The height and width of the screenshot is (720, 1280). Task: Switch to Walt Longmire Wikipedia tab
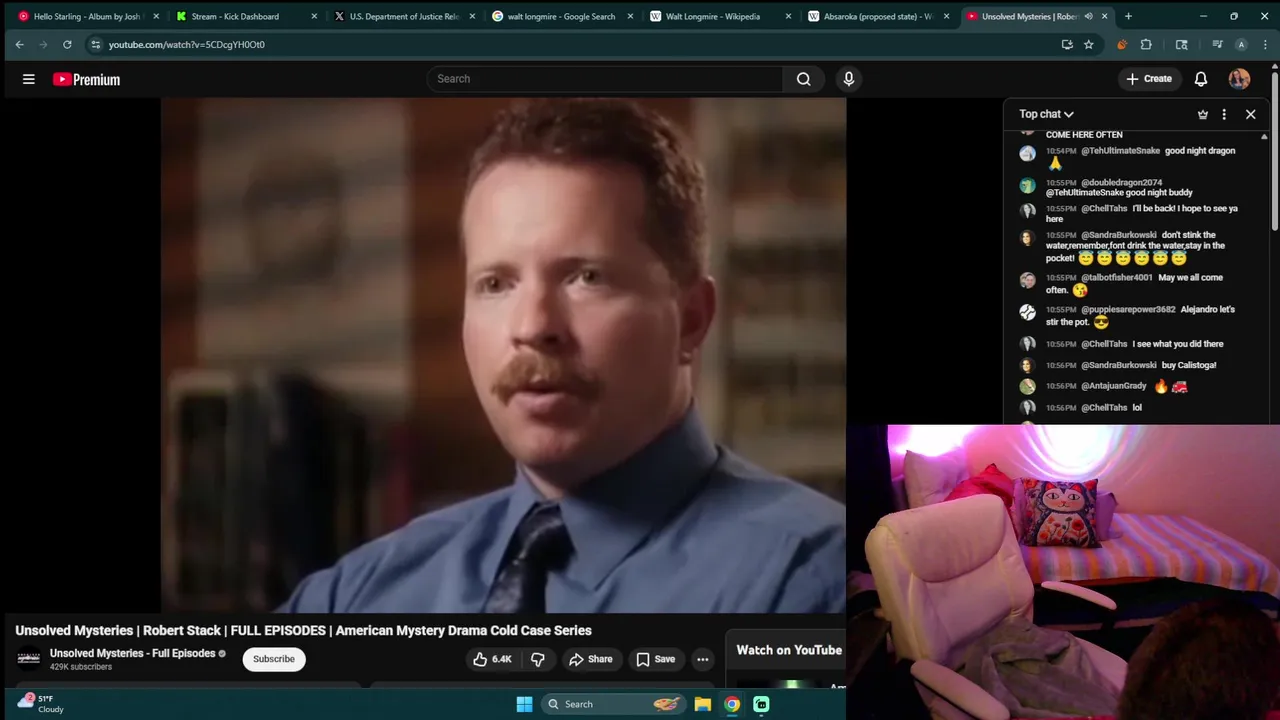(x=718, y=16)
